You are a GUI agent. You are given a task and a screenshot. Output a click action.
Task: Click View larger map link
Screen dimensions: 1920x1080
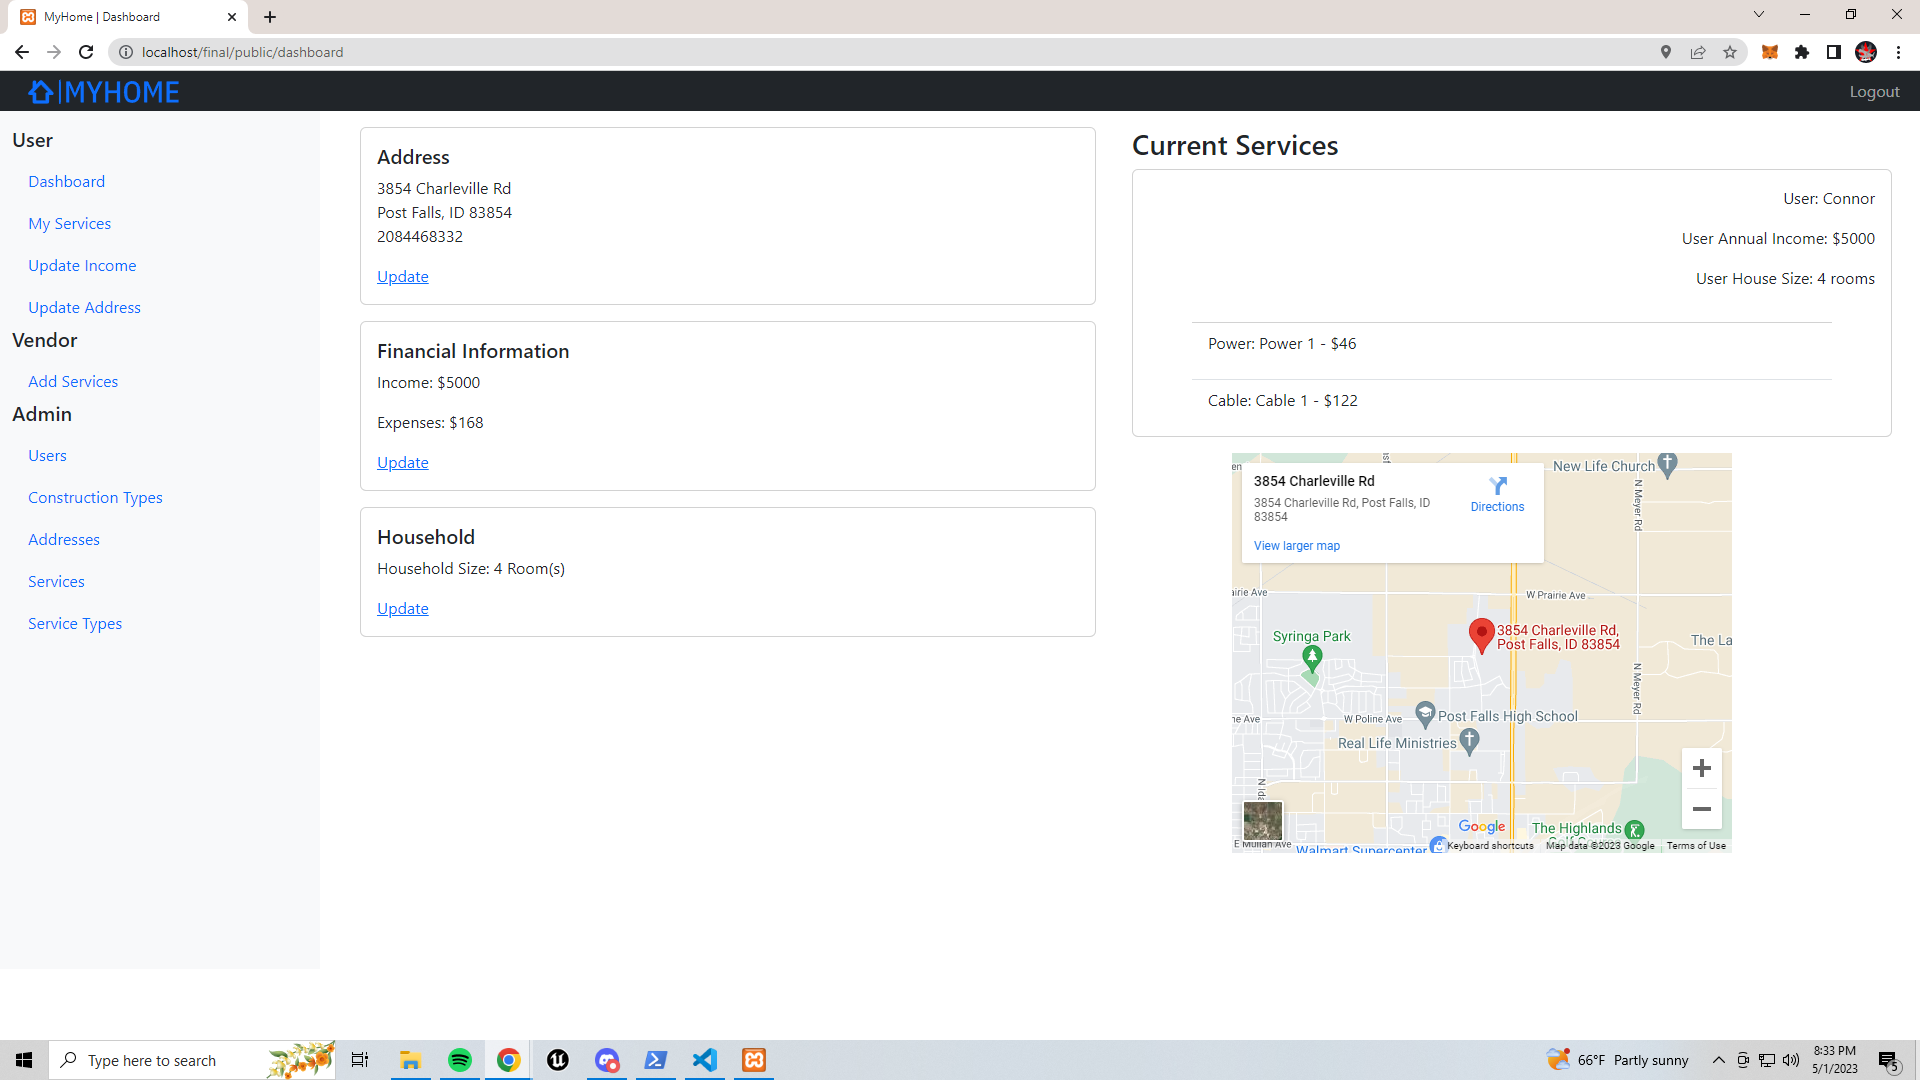point(1296,546)
